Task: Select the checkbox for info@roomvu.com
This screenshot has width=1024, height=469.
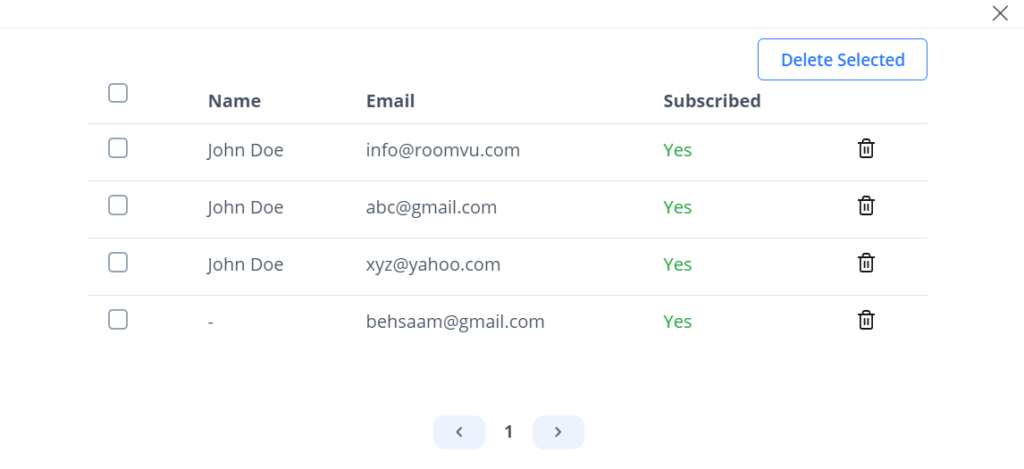Action: pyautogui.click(x=118, y=148)
